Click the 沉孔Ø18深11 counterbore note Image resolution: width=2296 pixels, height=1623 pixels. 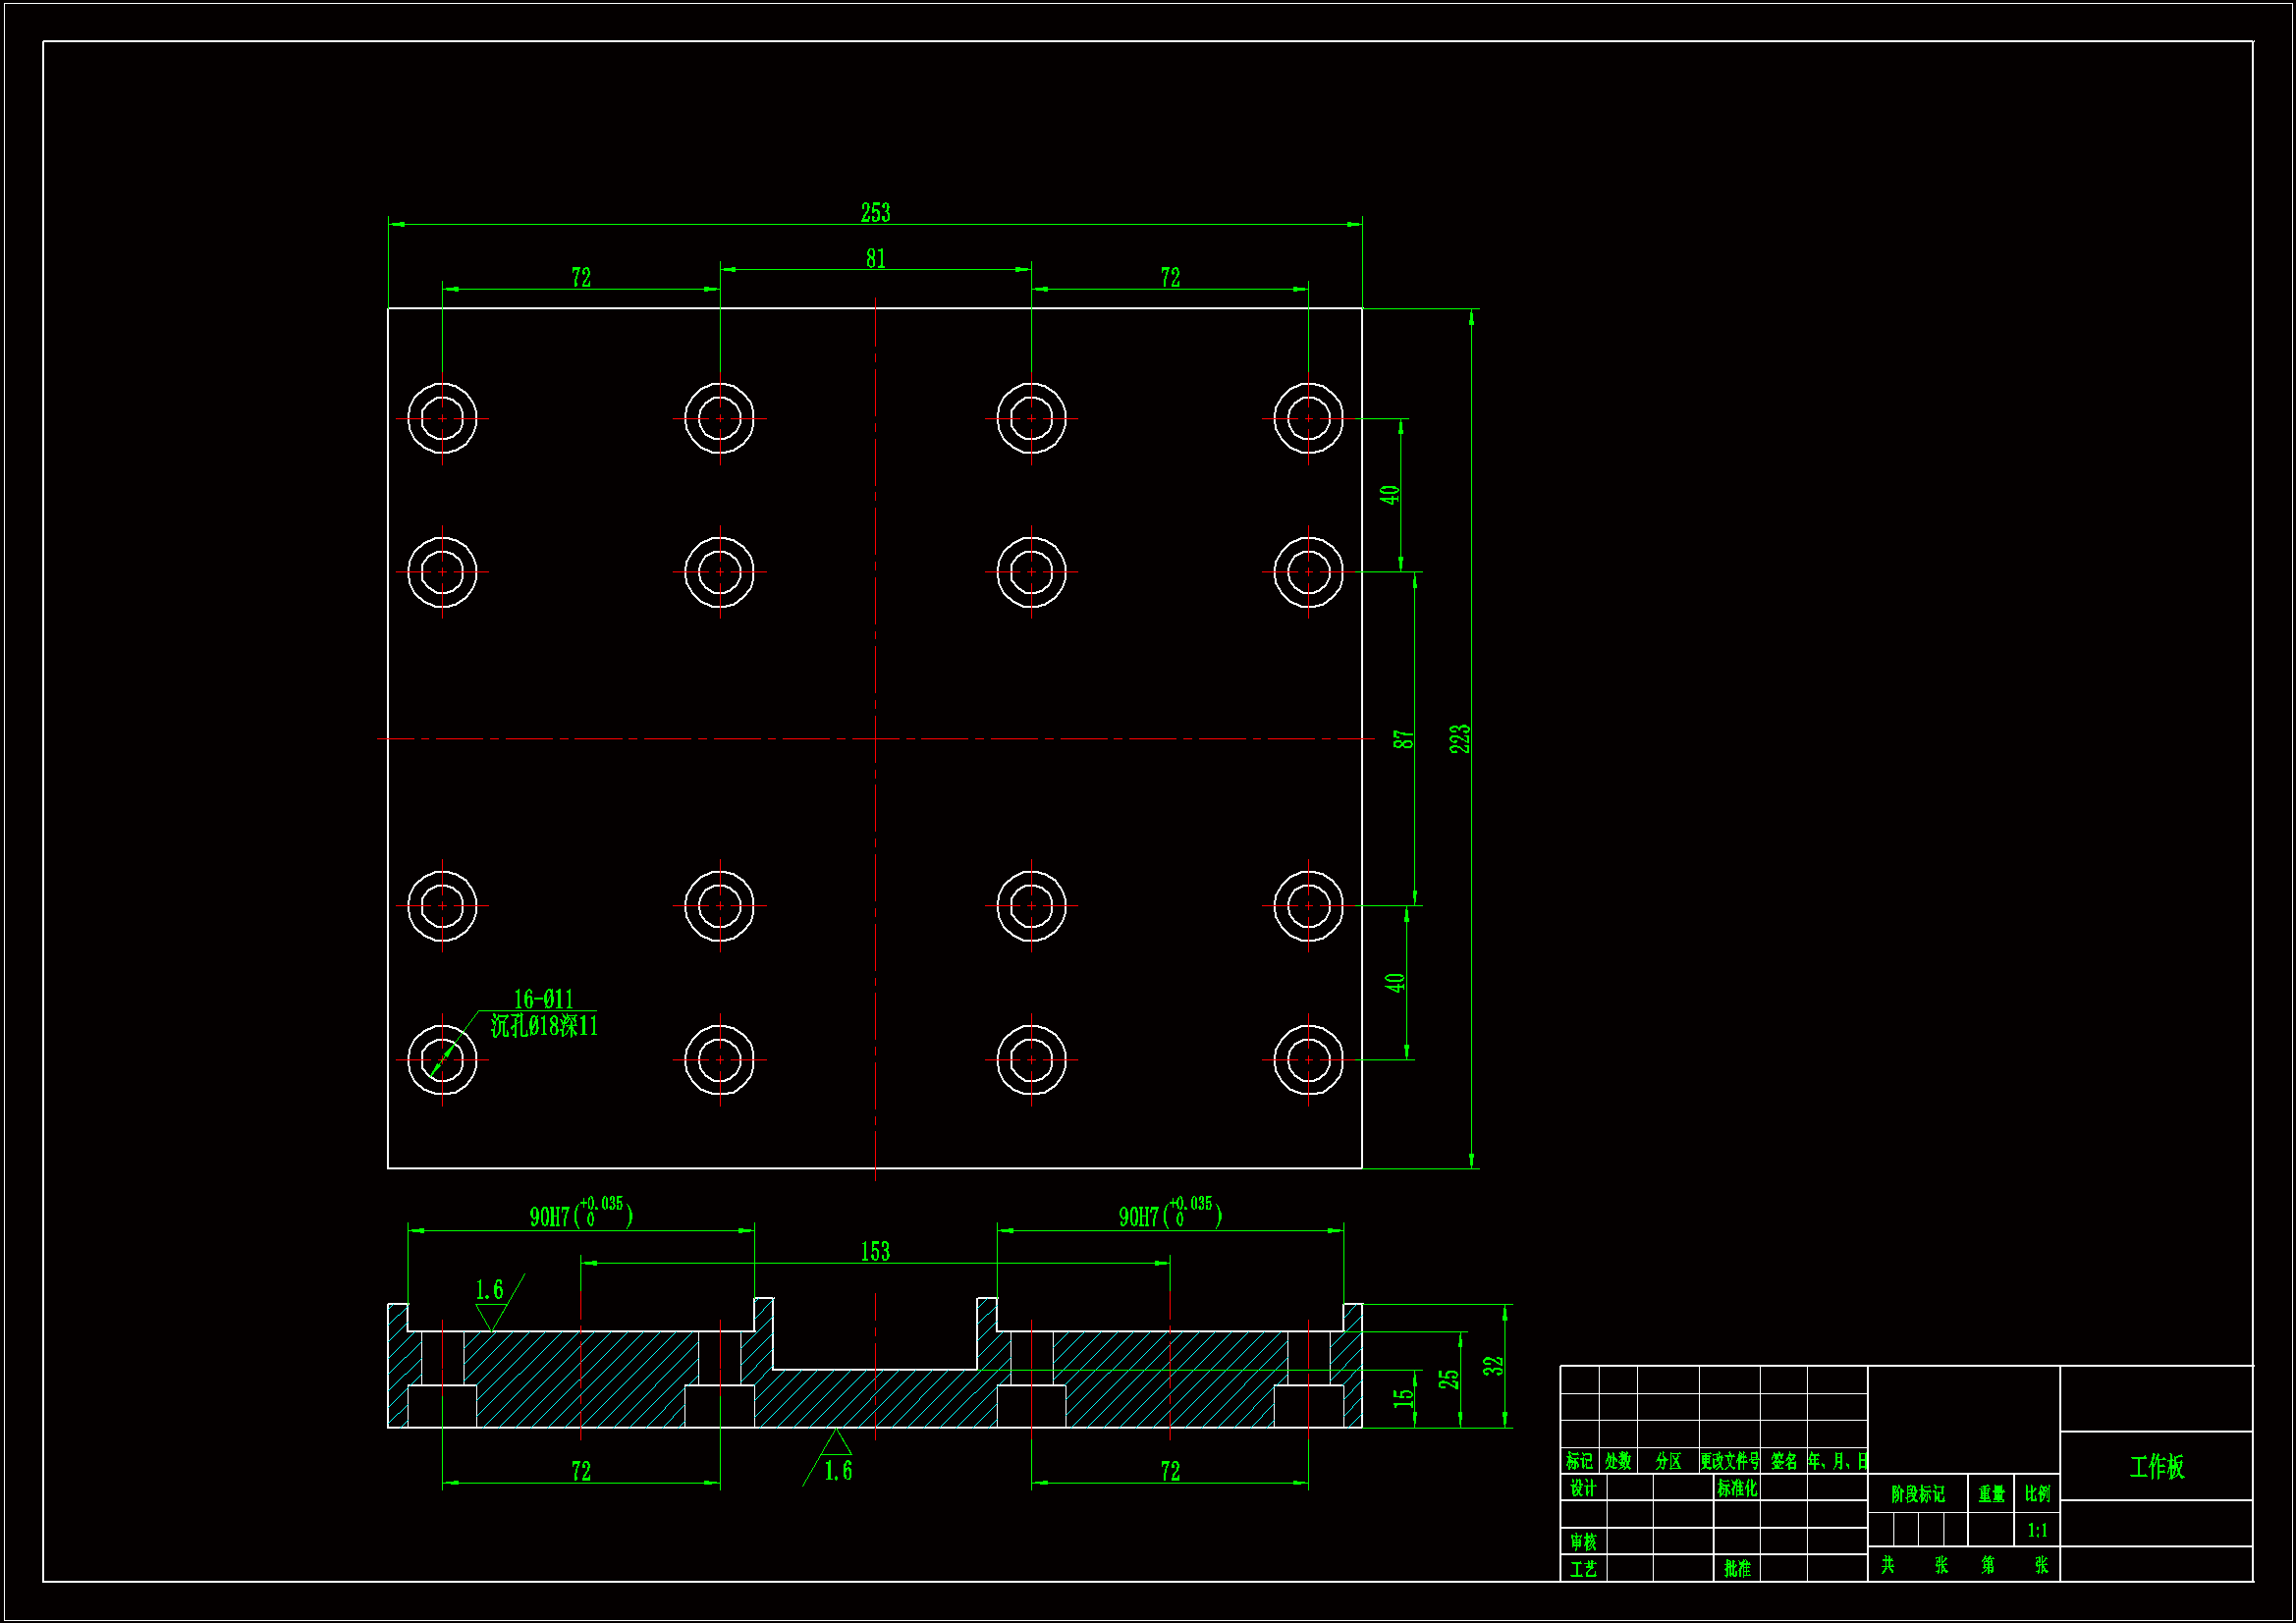tap(544, 1026)
